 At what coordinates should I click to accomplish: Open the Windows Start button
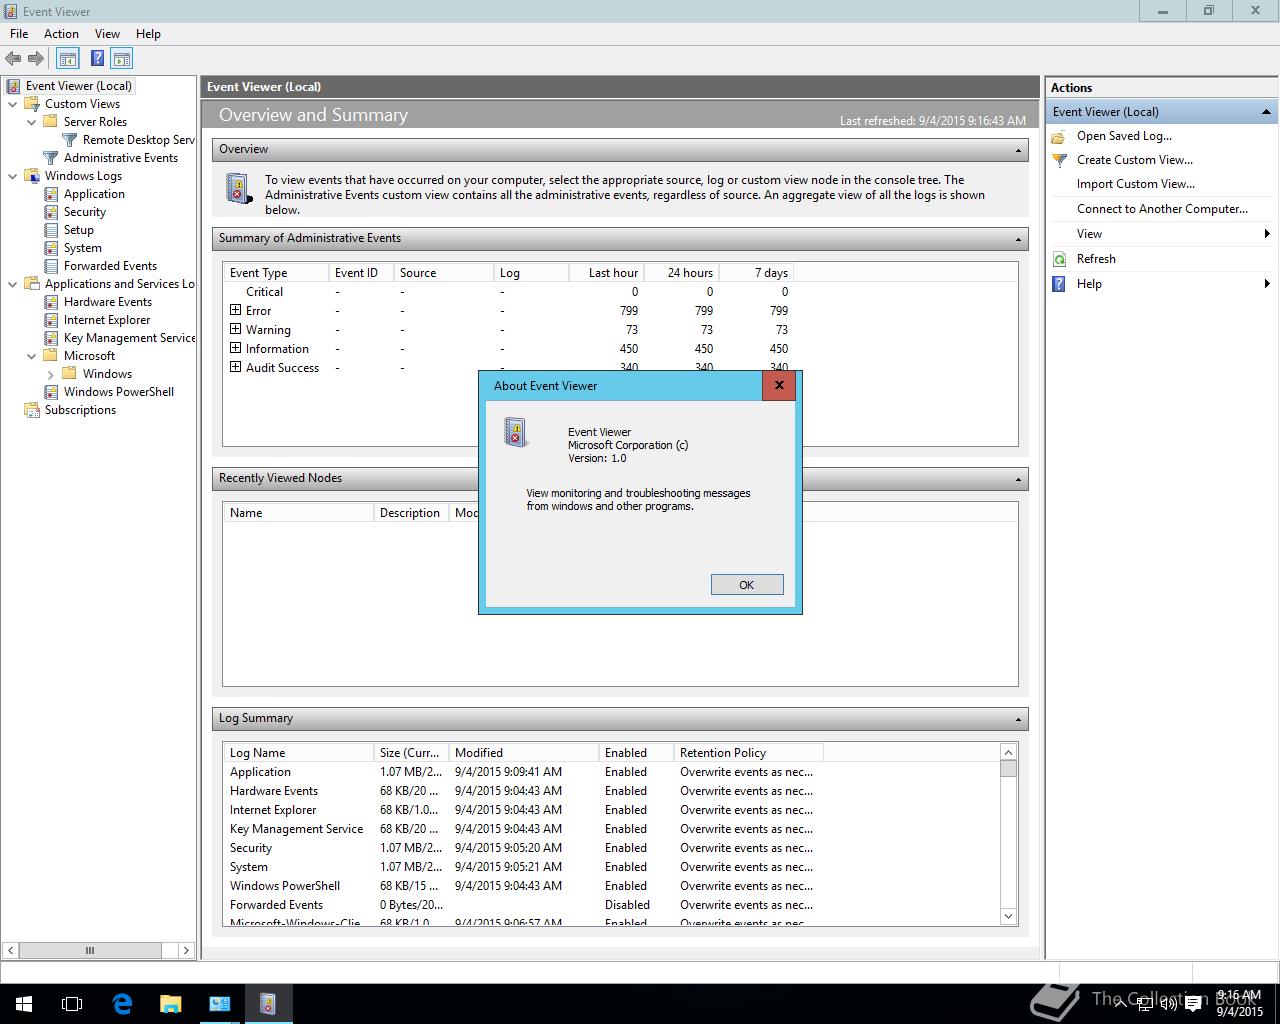(24, 1004)
